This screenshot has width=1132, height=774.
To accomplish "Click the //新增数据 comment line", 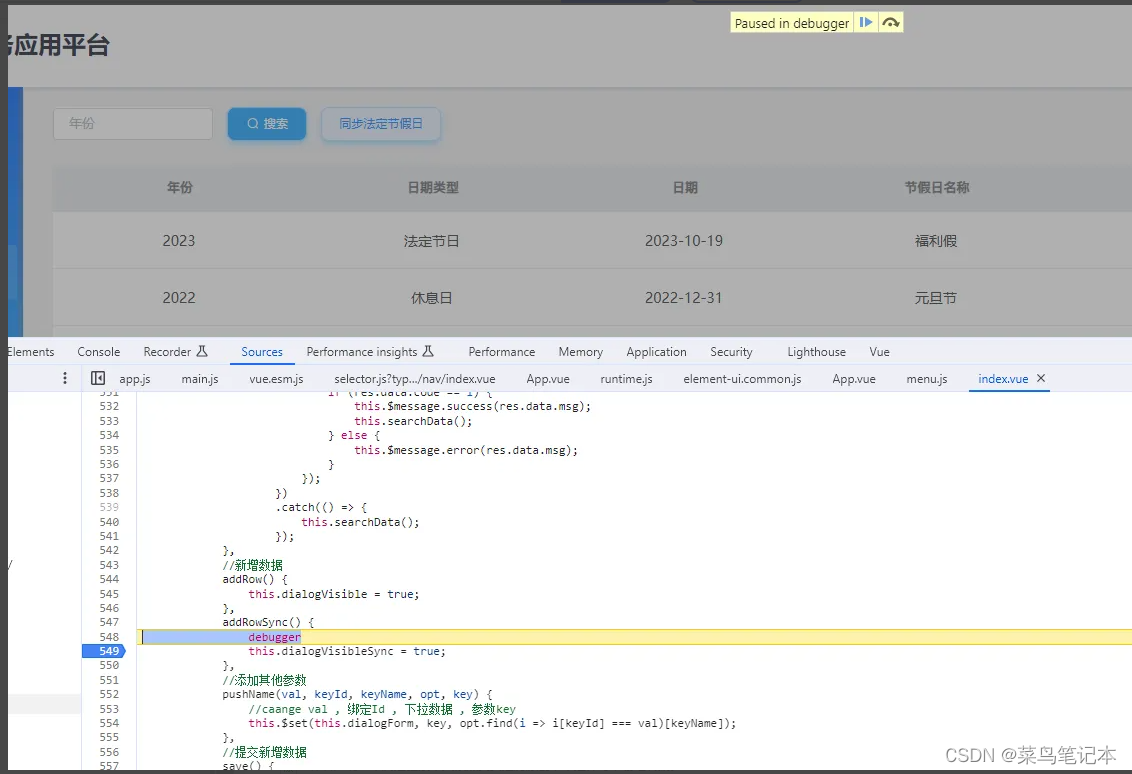I will pyautogui.click(x=253, y=565).
